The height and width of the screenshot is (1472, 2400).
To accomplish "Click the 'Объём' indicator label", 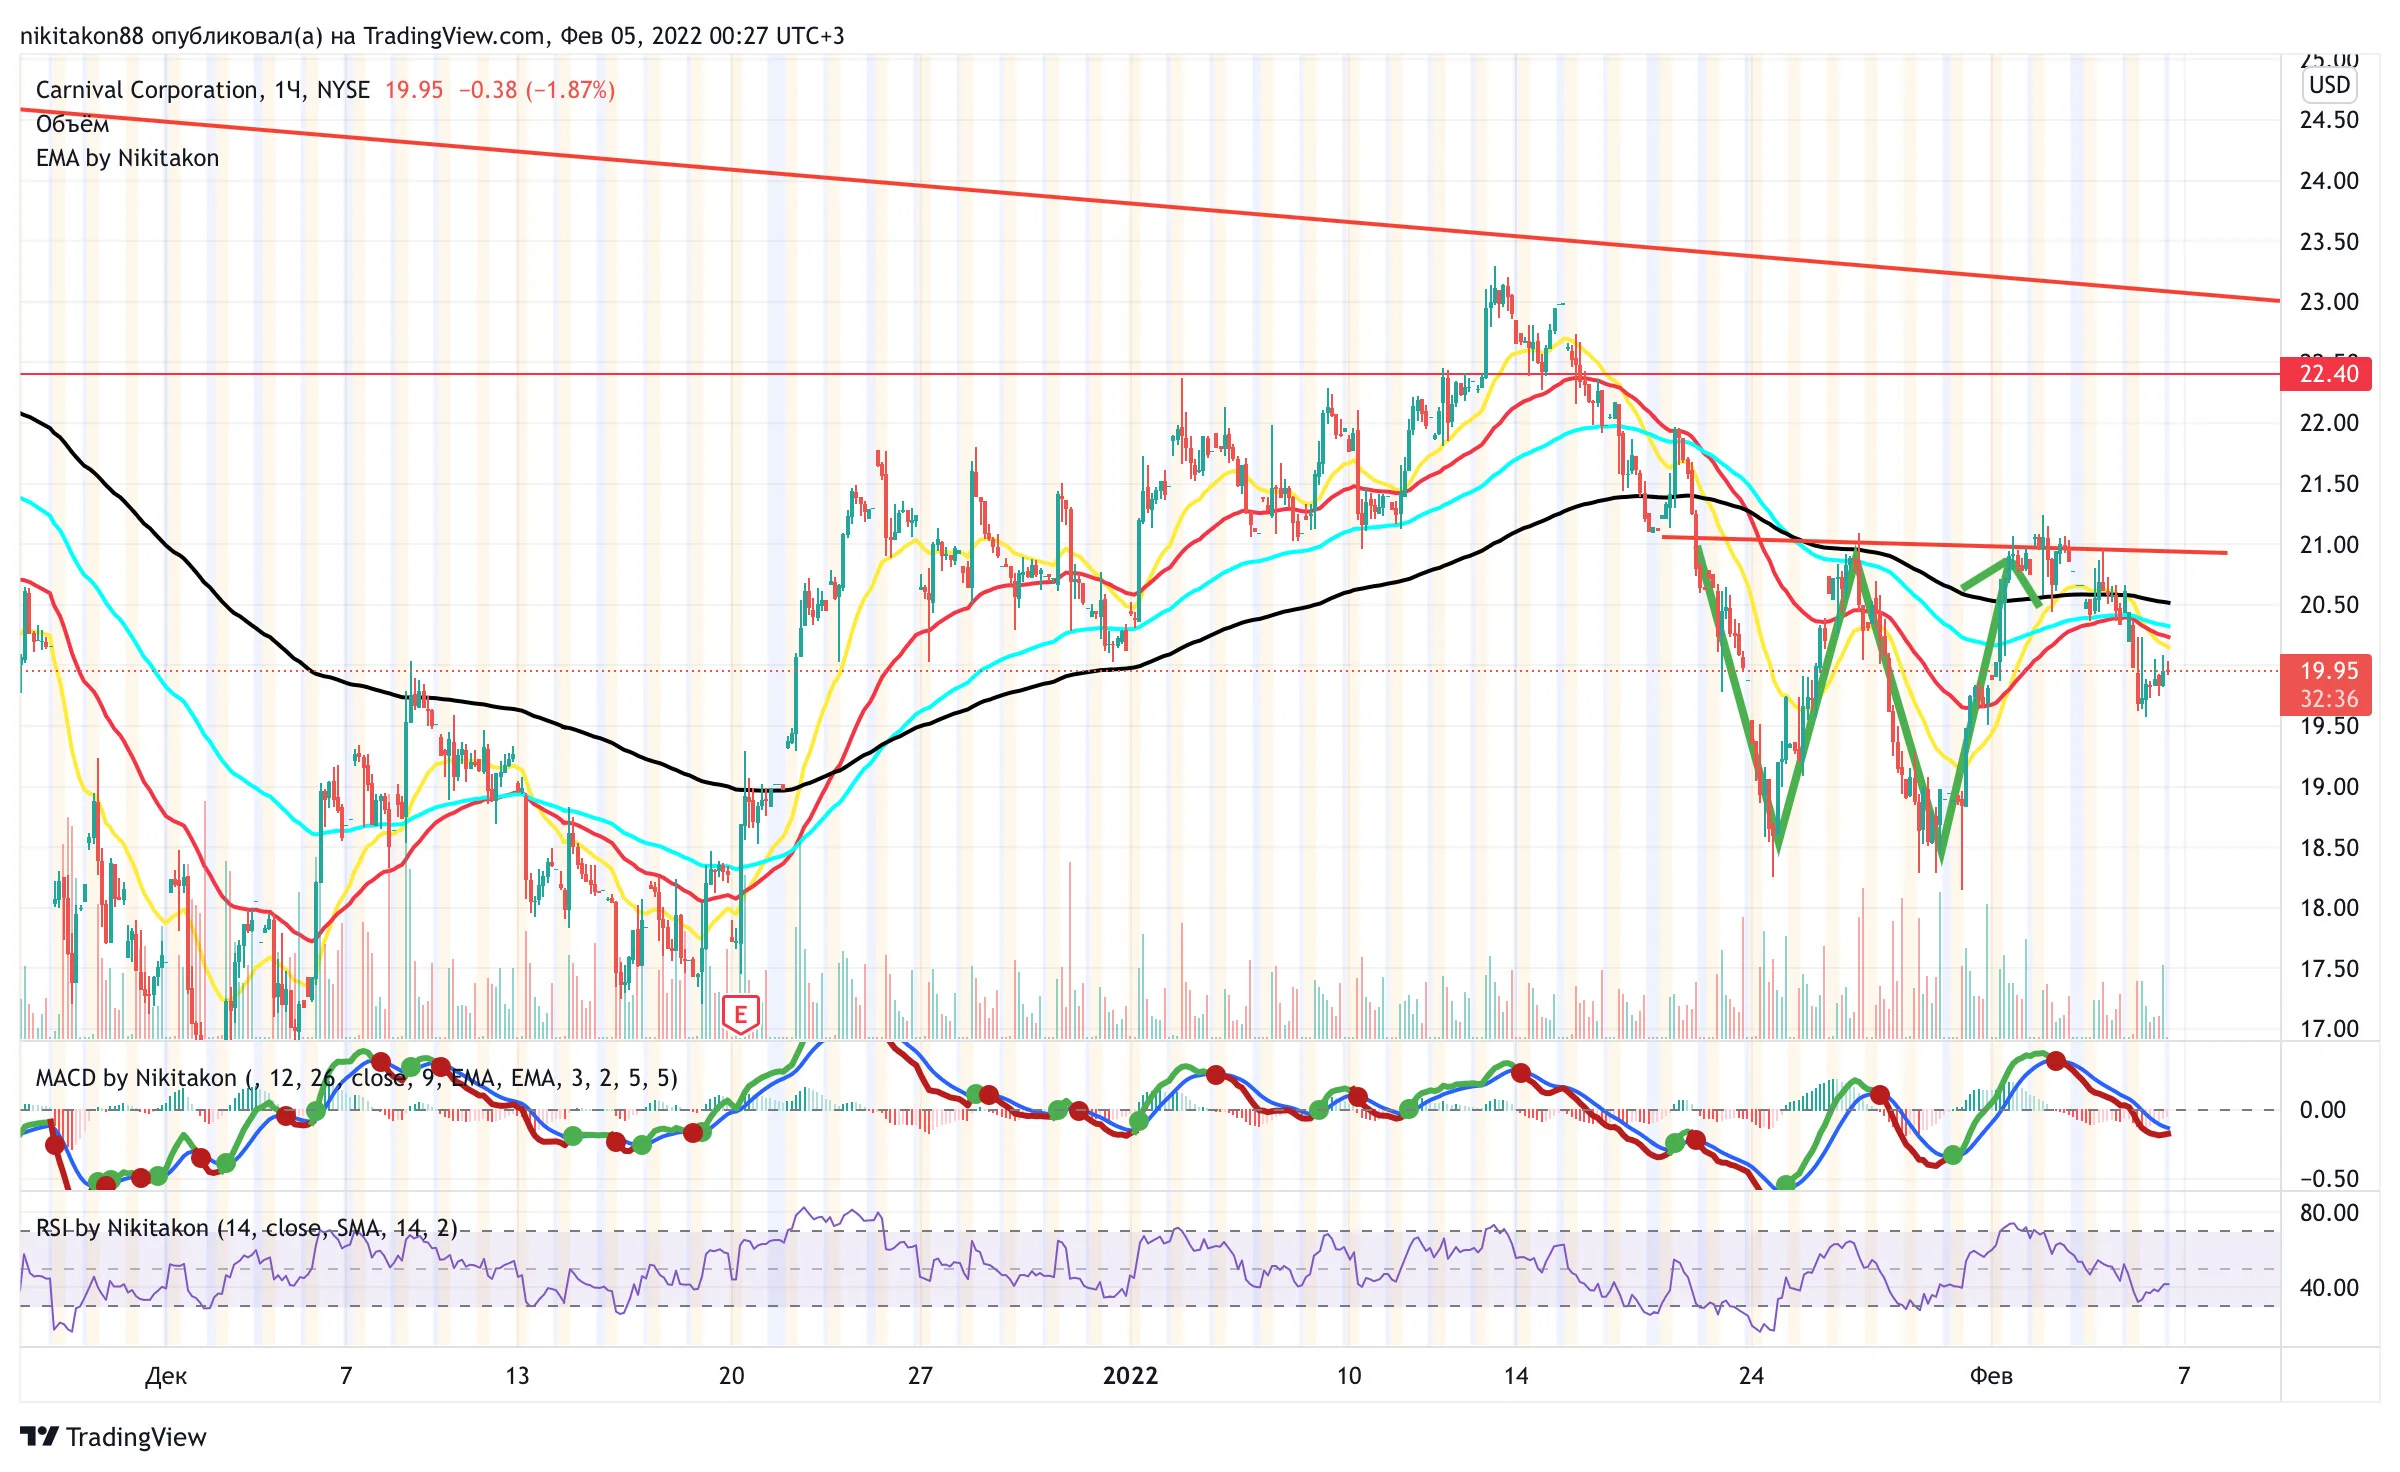I will pos(73,124).
